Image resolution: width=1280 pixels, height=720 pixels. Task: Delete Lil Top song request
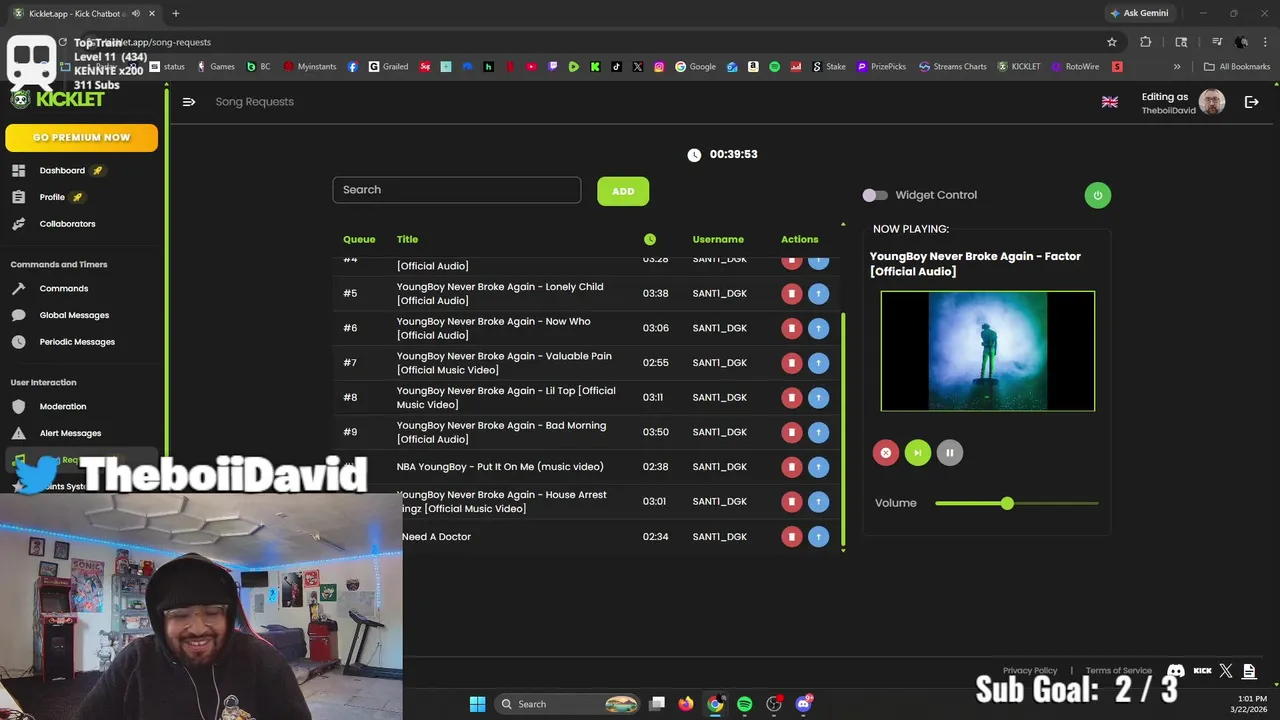click(x=791, y=398)
